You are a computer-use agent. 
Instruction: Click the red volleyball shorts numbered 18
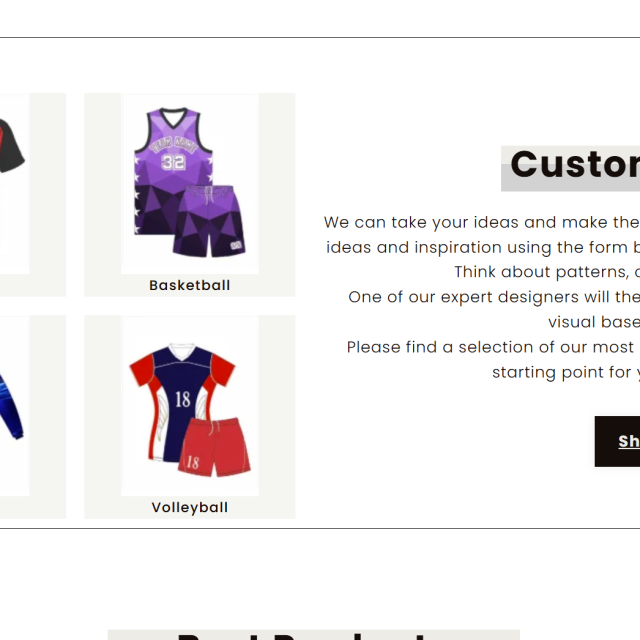tap(215, 447)
